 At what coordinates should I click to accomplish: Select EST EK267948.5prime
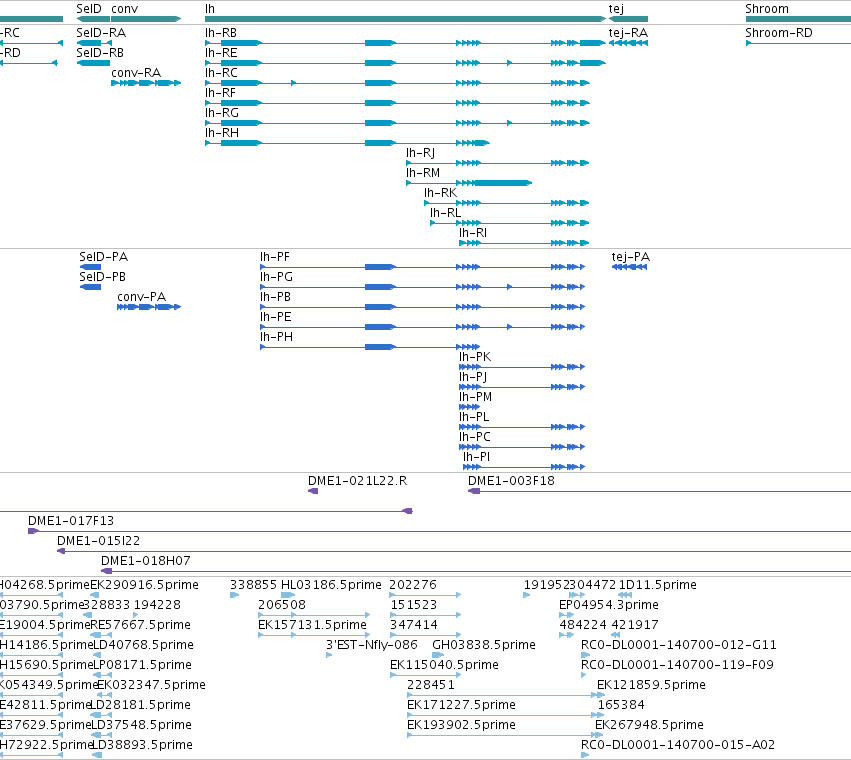point(599,736)
